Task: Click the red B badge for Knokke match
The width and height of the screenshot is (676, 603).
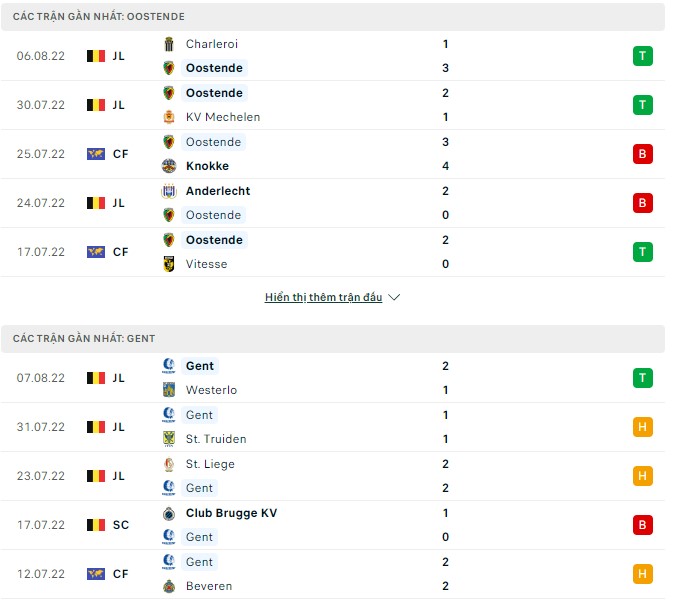Action: [x=643, y=154]
